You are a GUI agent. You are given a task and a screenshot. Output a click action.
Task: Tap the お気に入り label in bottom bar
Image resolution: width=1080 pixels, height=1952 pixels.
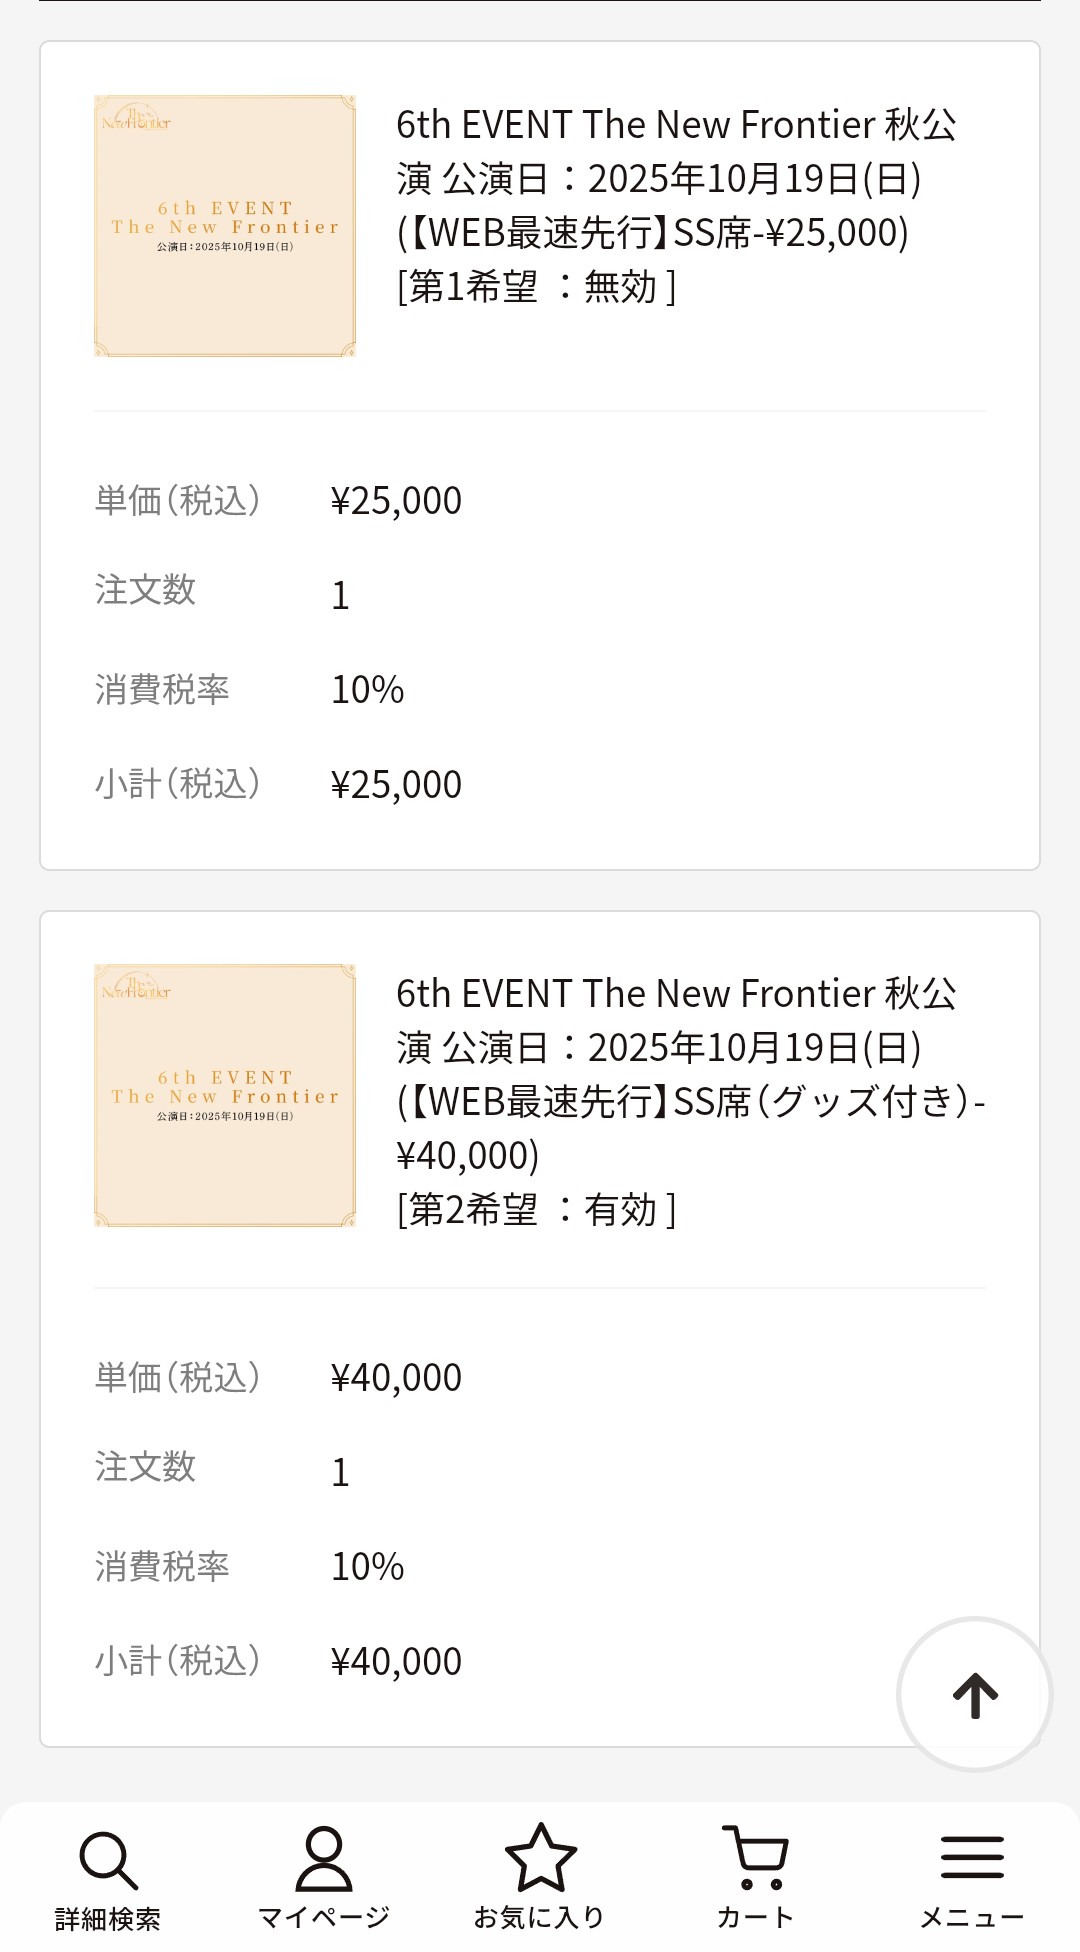540,1918
